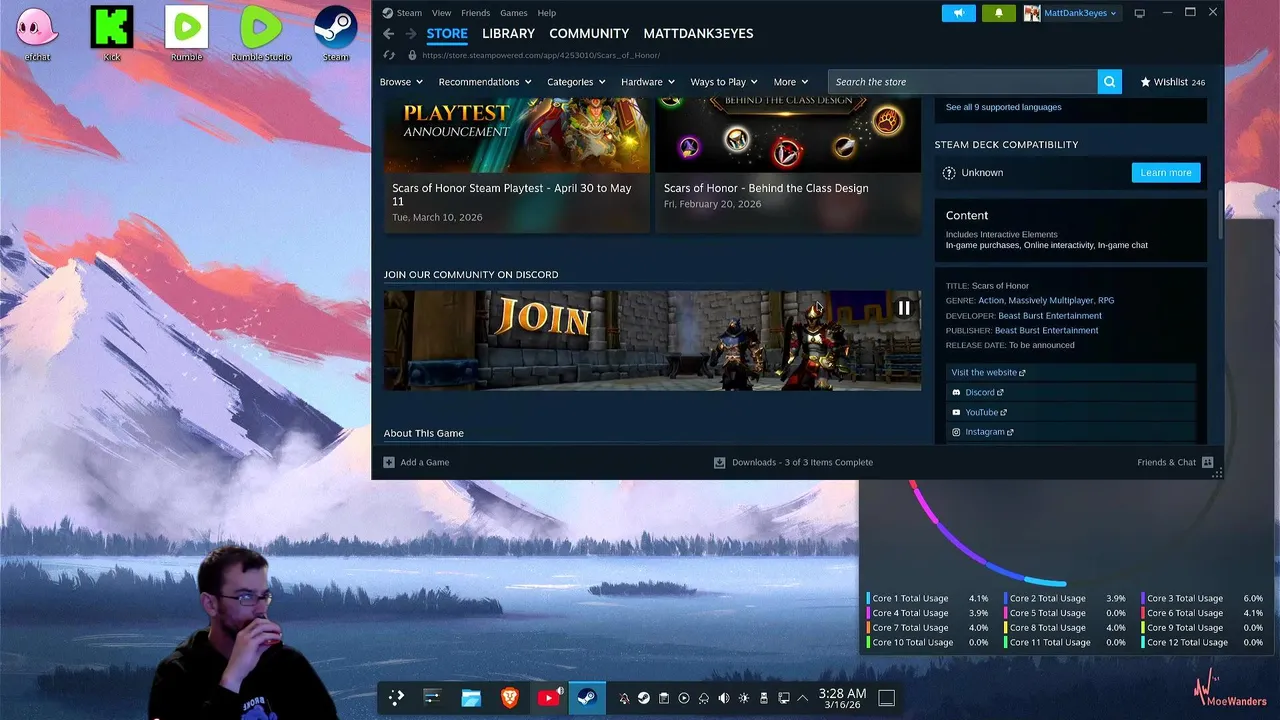Click the Learn more button
1280x720 pixels.
[x=1166, y=173]
